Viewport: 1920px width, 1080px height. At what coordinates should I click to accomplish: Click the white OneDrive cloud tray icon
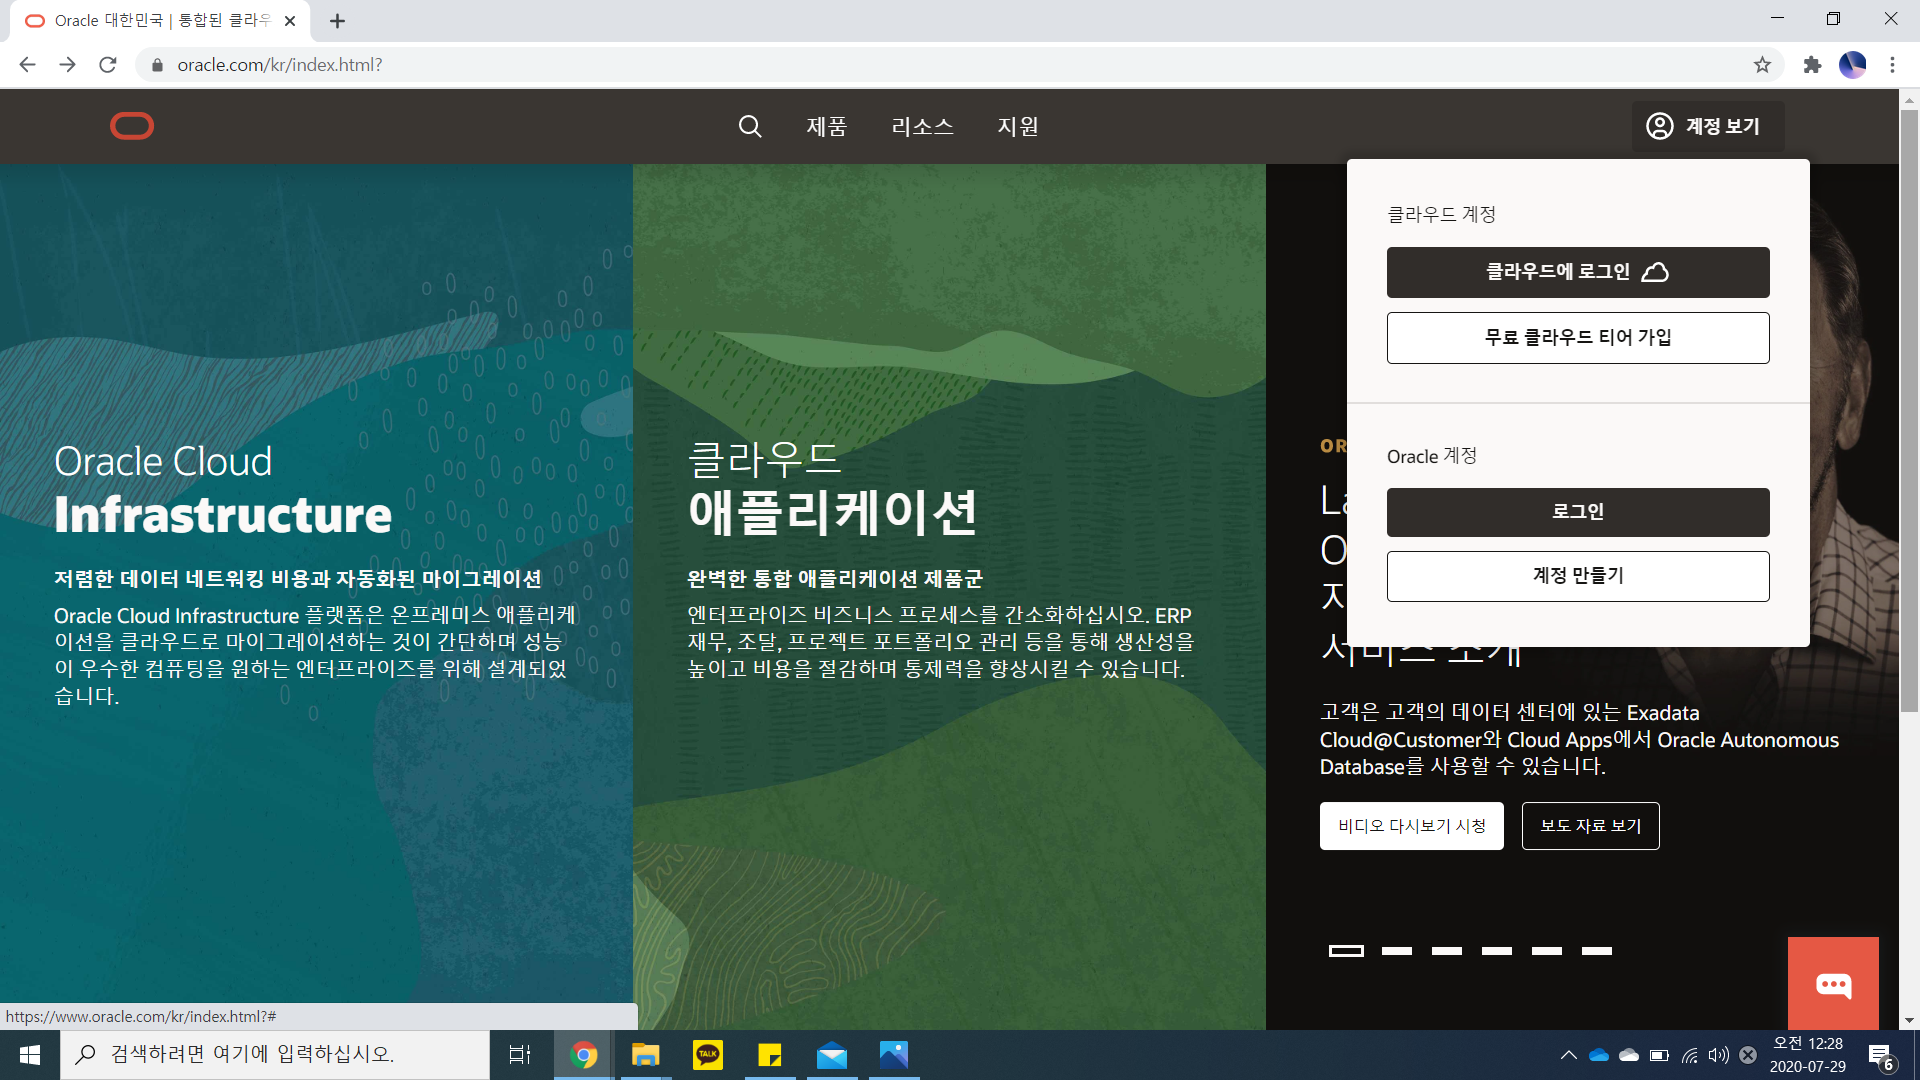(x=1629, y=1055)
